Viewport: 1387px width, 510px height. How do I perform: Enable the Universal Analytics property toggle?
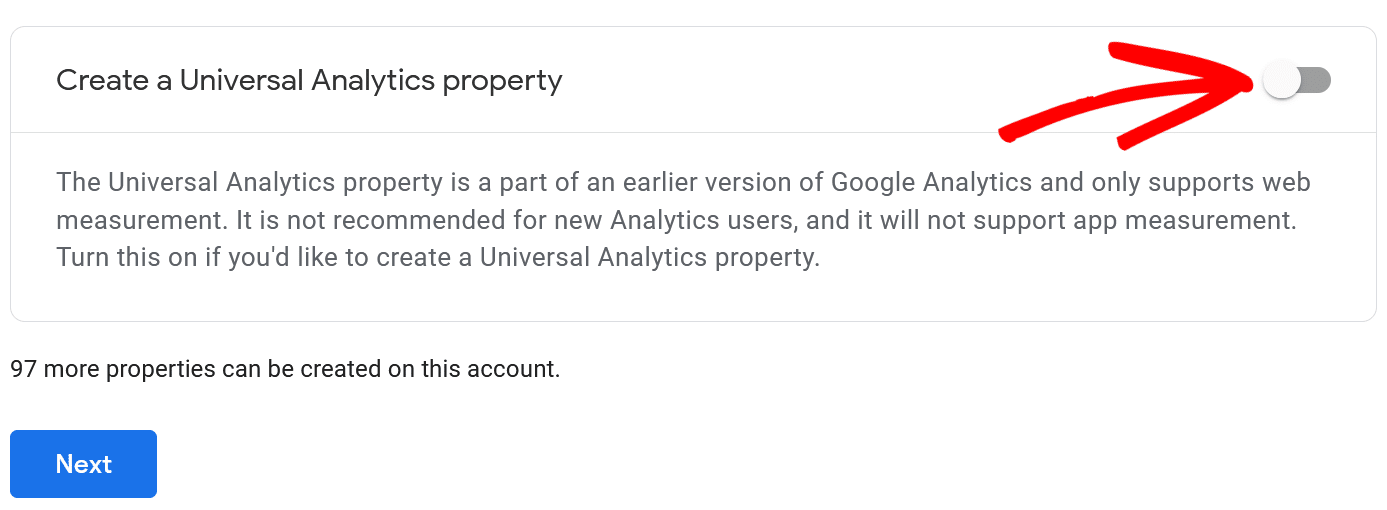point(1297,80)
